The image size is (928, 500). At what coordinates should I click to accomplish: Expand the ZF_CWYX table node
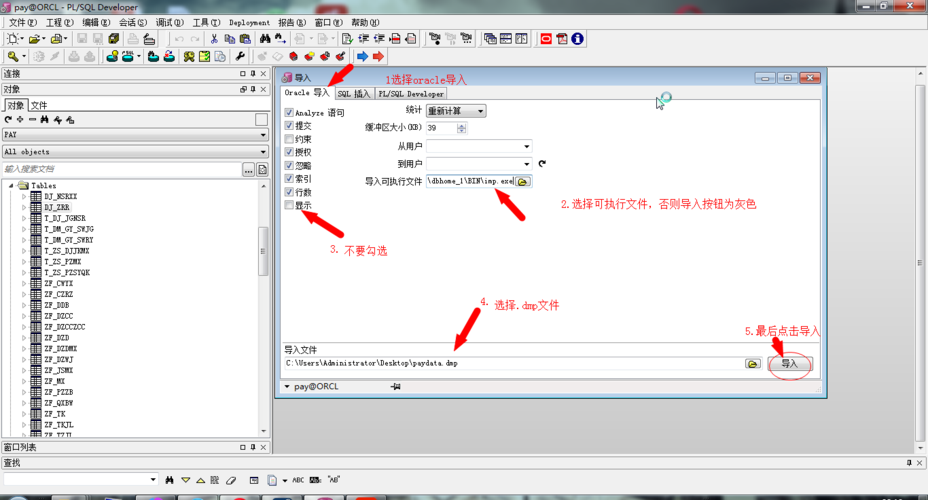coord(24,283)
